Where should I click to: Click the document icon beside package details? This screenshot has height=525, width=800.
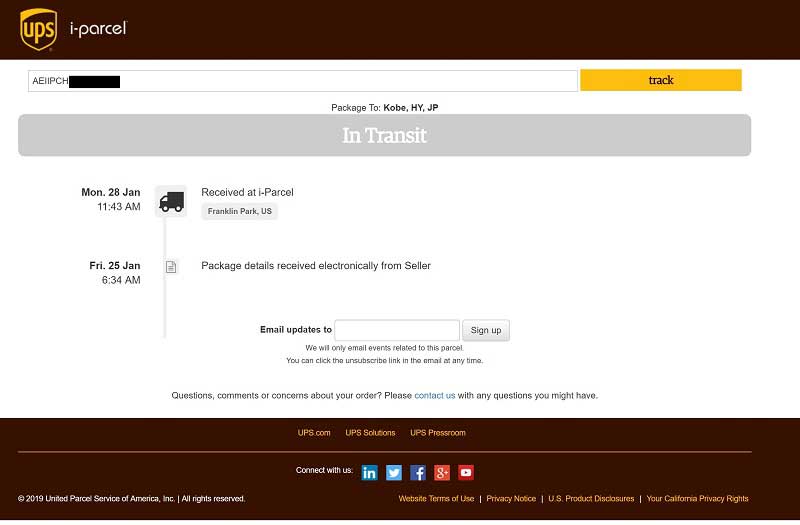pos(171,267)
